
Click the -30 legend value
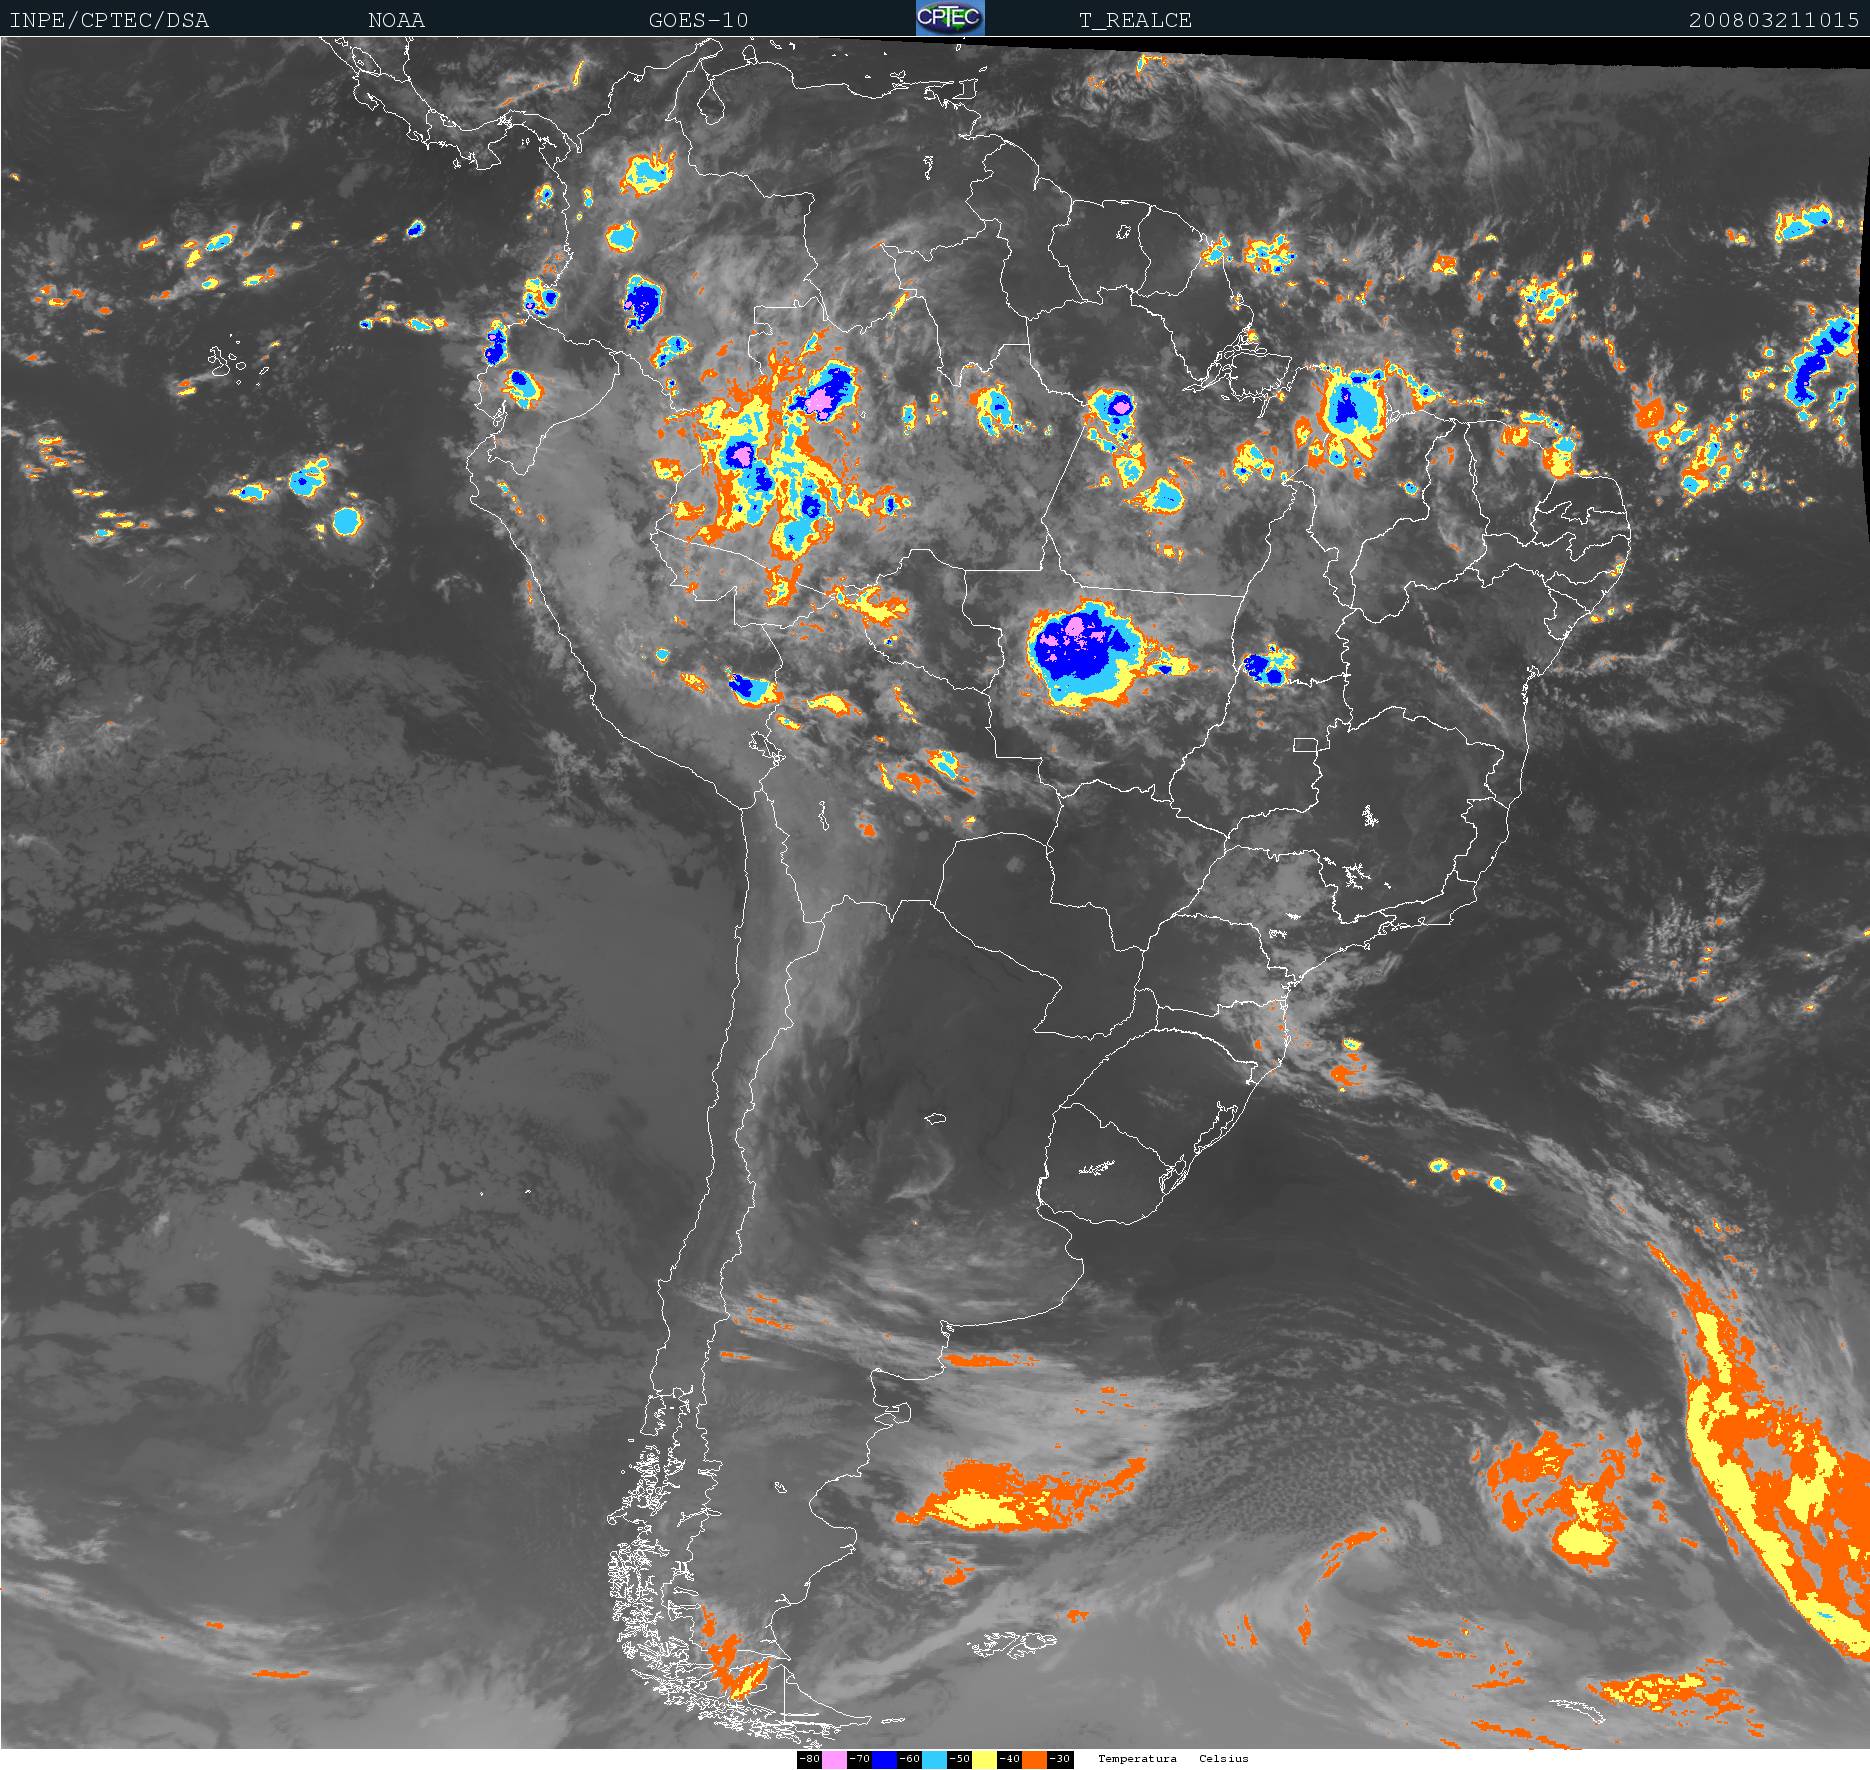tap(1060, 1759)
